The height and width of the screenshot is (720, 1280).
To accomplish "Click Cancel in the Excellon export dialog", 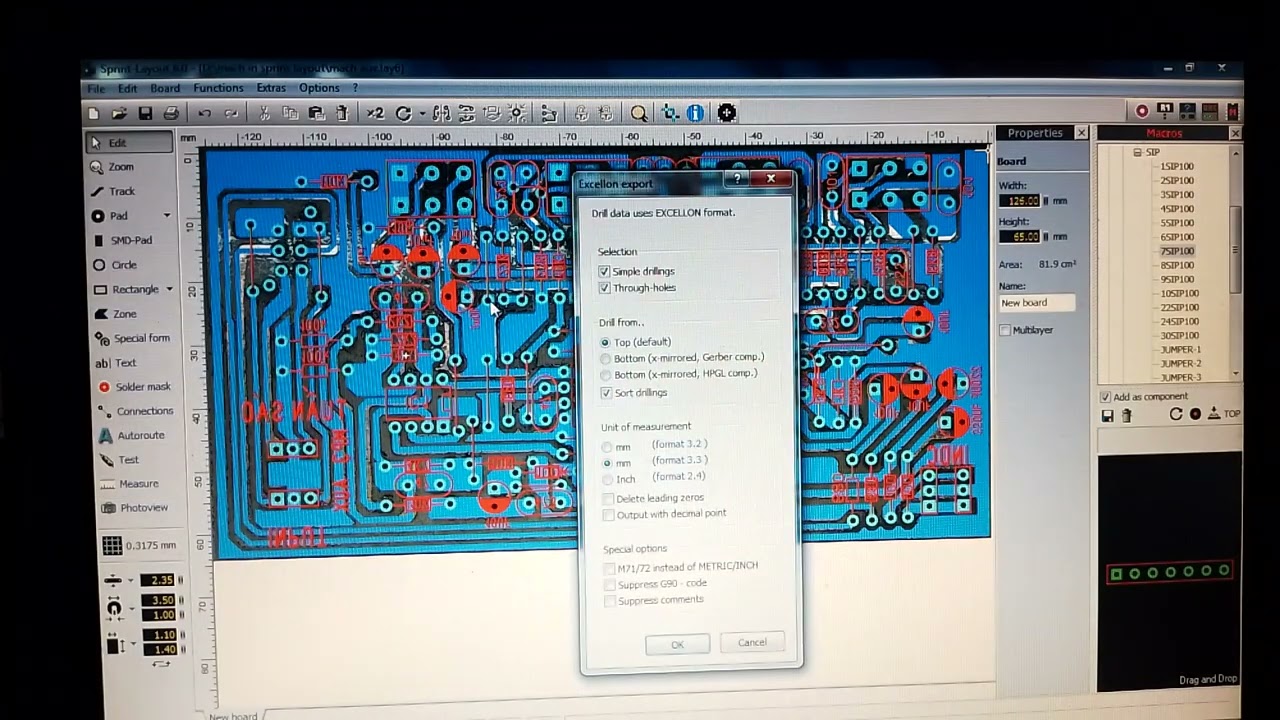I will (752, 643).
